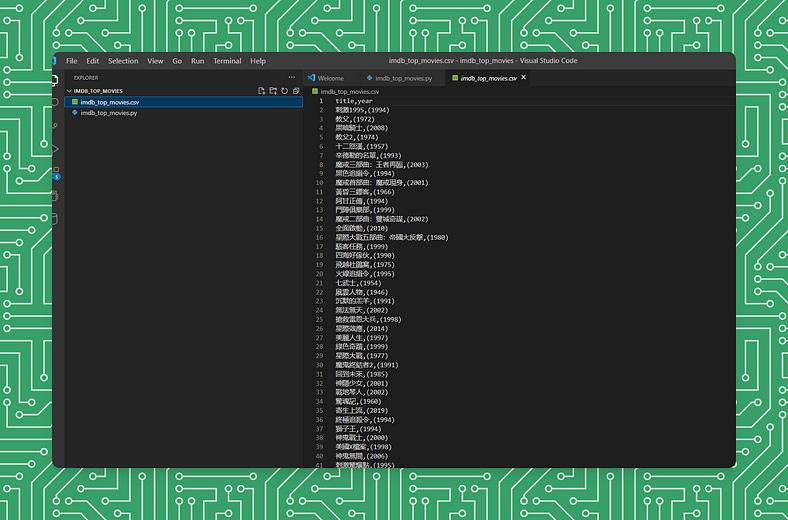Open Run and Debug from activity bar
The image size is (788, 520).
[55, 149]
